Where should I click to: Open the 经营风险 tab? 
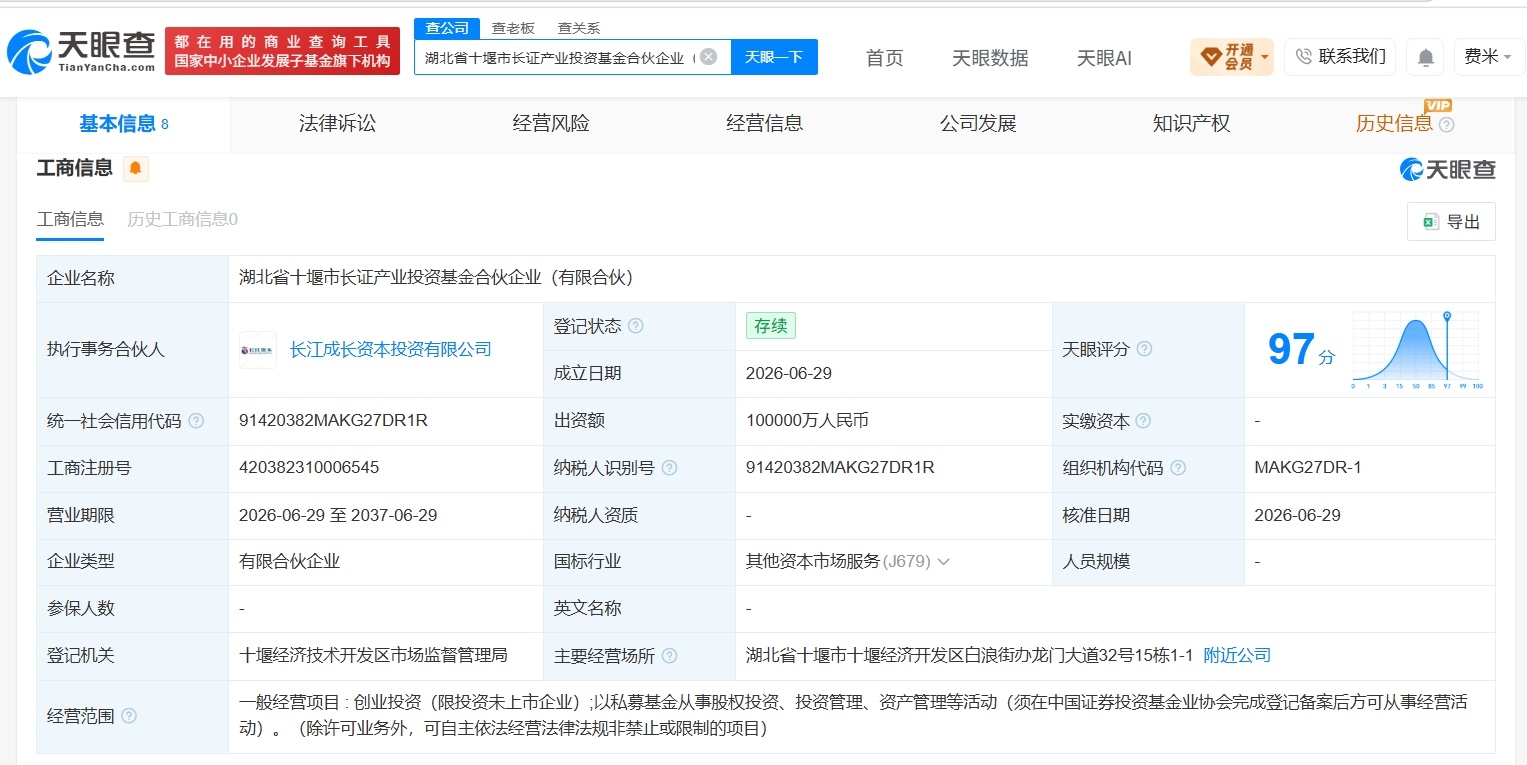click(551, 124)
